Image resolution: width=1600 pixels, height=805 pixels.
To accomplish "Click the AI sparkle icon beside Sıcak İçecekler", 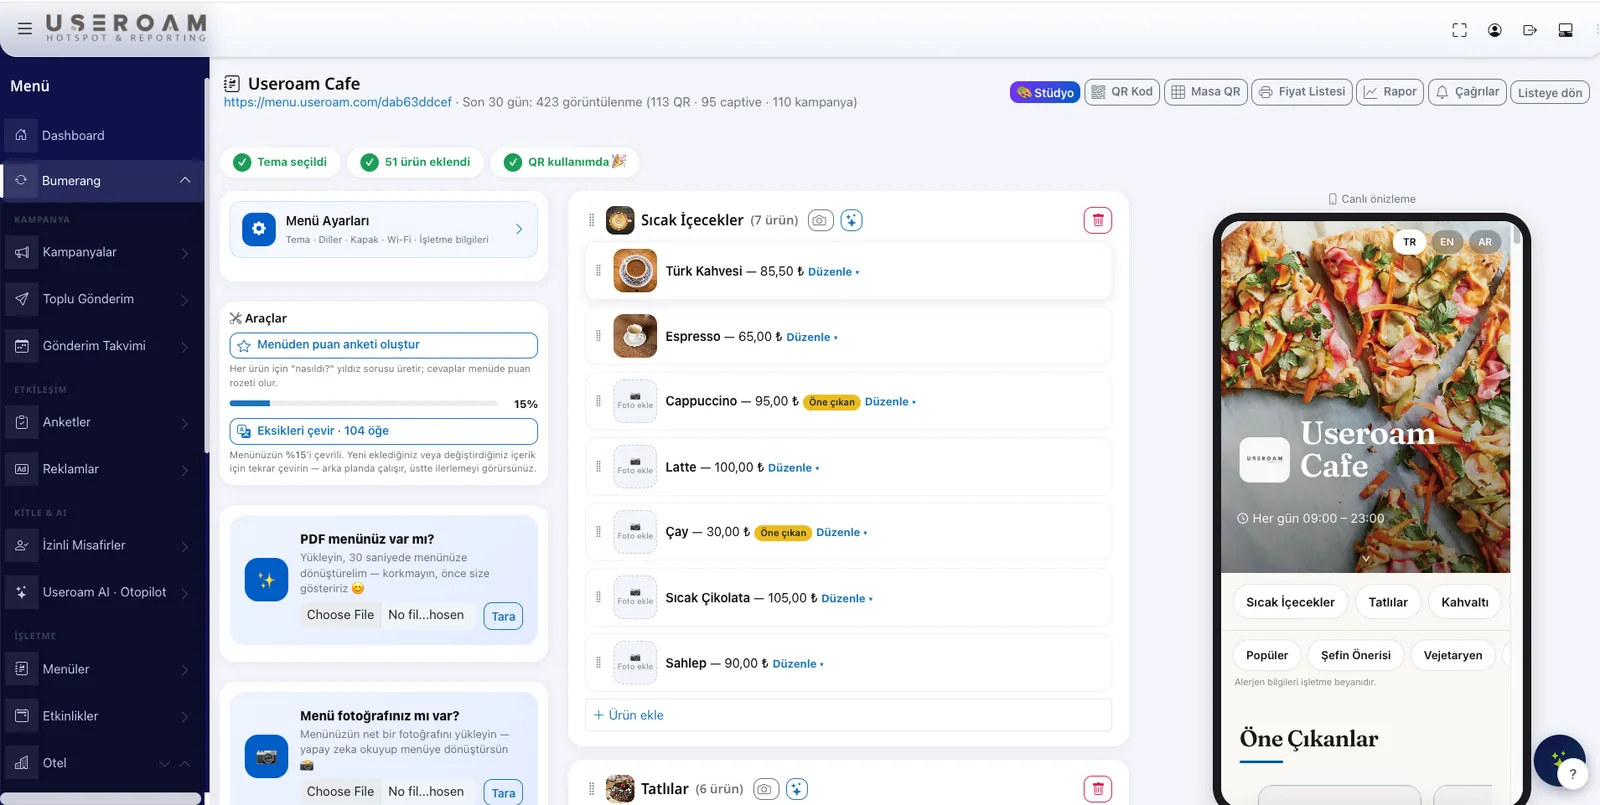I will coord(851,220).
